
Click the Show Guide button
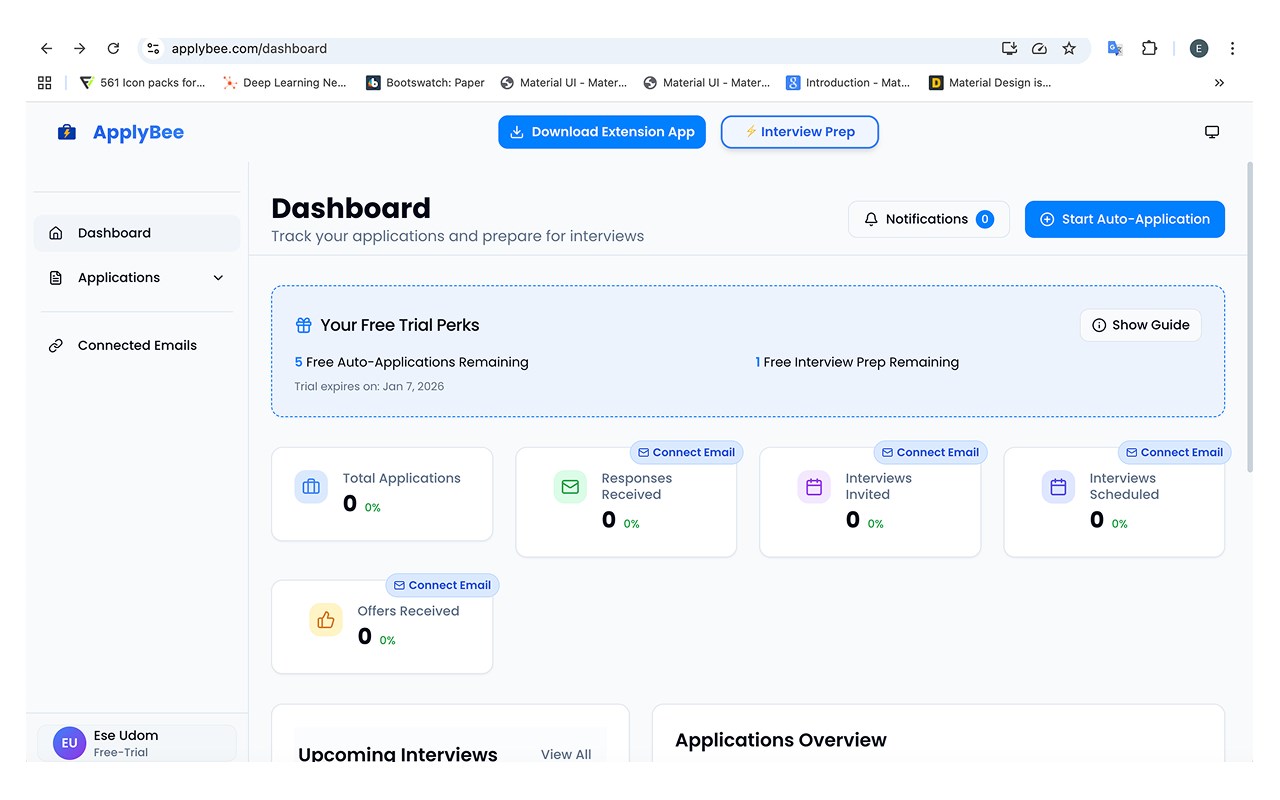1141,325
